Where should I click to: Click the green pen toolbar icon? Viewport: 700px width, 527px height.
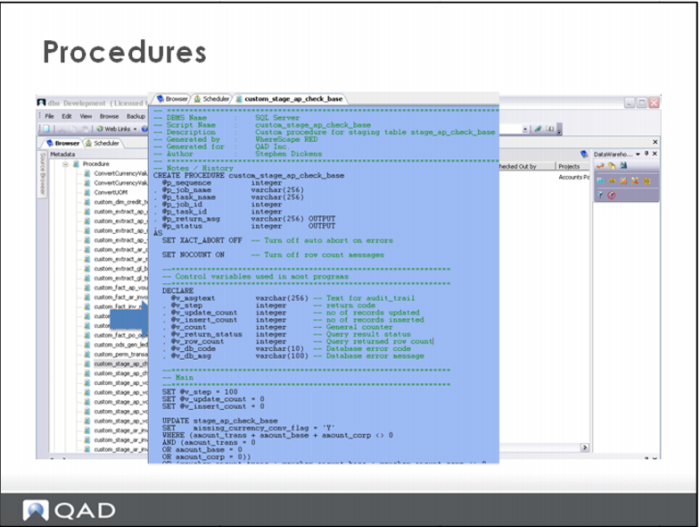[x=538, y=129]
